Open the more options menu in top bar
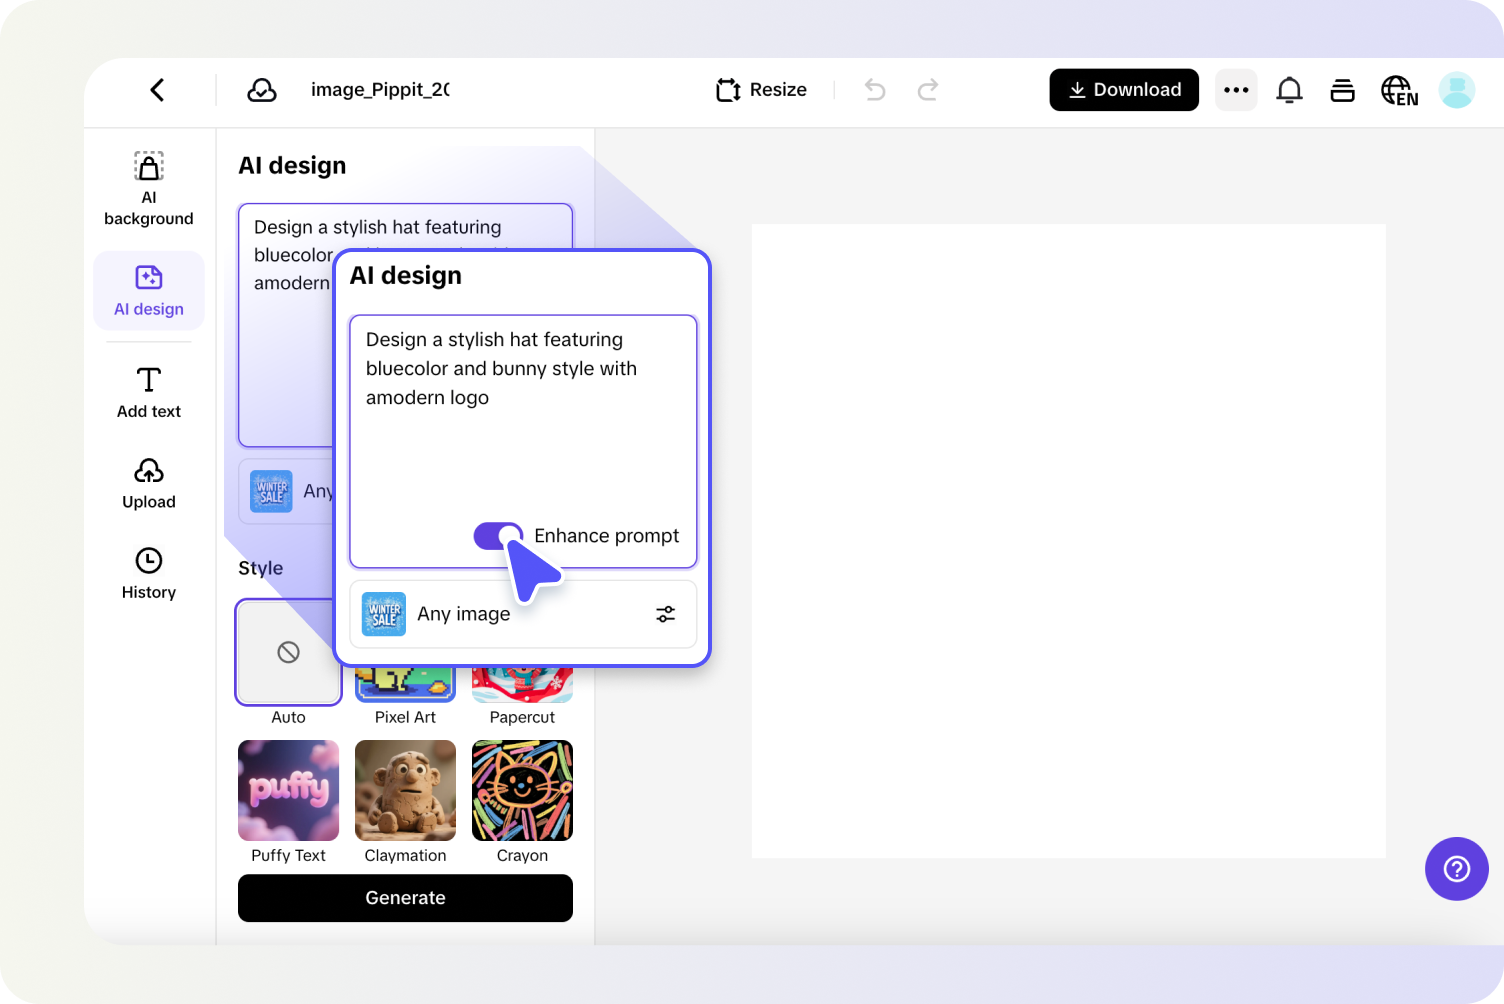The width and height of the screenshot is (1504, 1004). (1236, 90)
